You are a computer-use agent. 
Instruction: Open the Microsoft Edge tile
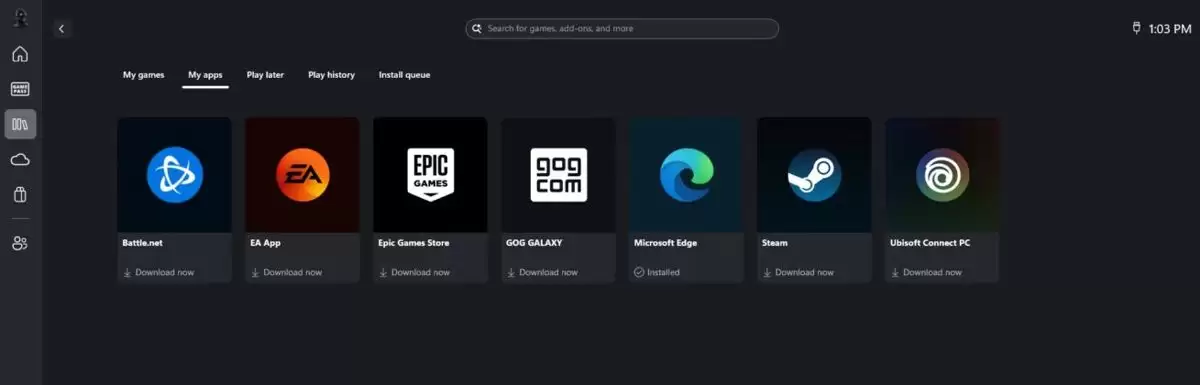click(686, 200)
